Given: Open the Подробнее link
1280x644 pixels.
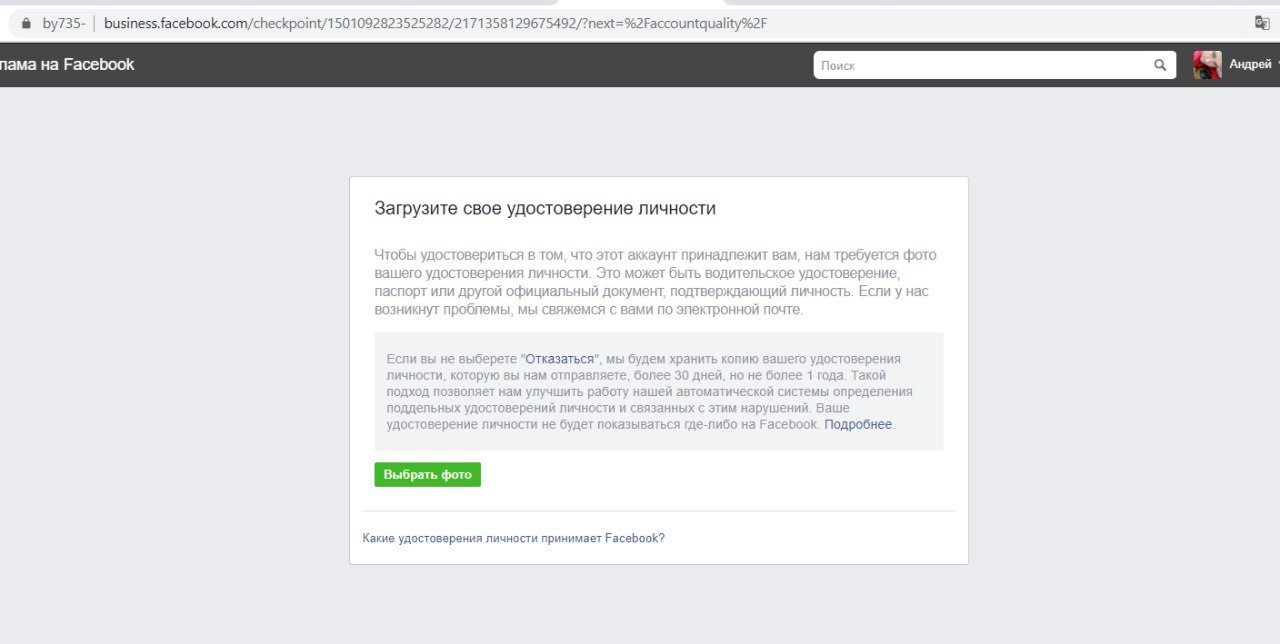Looking at the screenshot, I should [x=858, y=424].
